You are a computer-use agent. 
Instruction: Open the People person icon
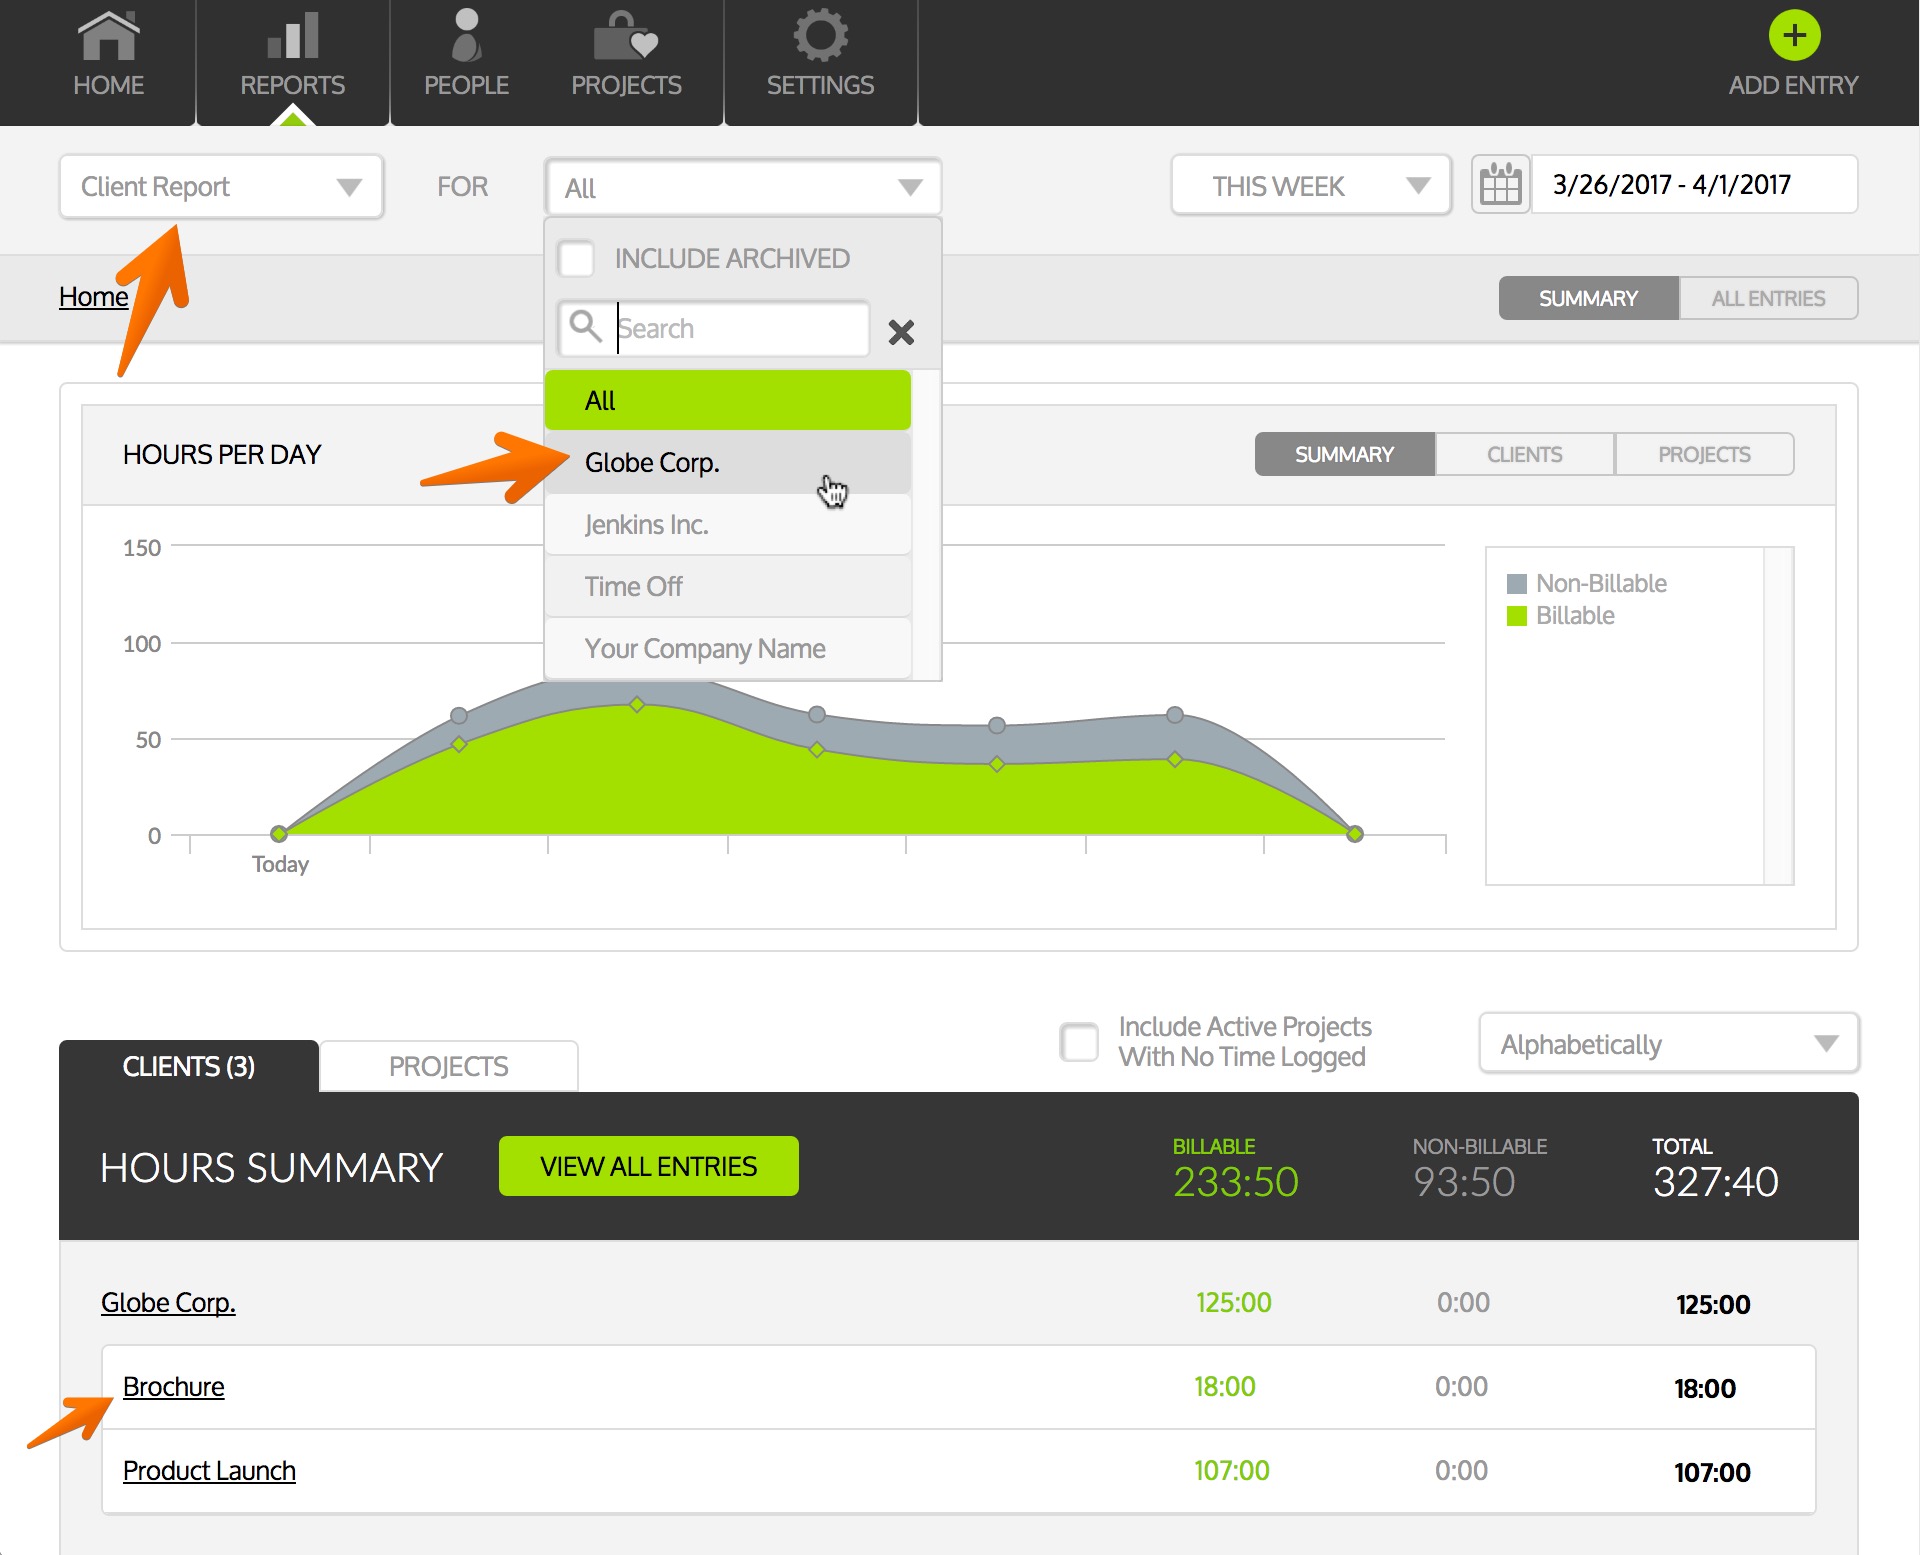click(x=466, y=36)
